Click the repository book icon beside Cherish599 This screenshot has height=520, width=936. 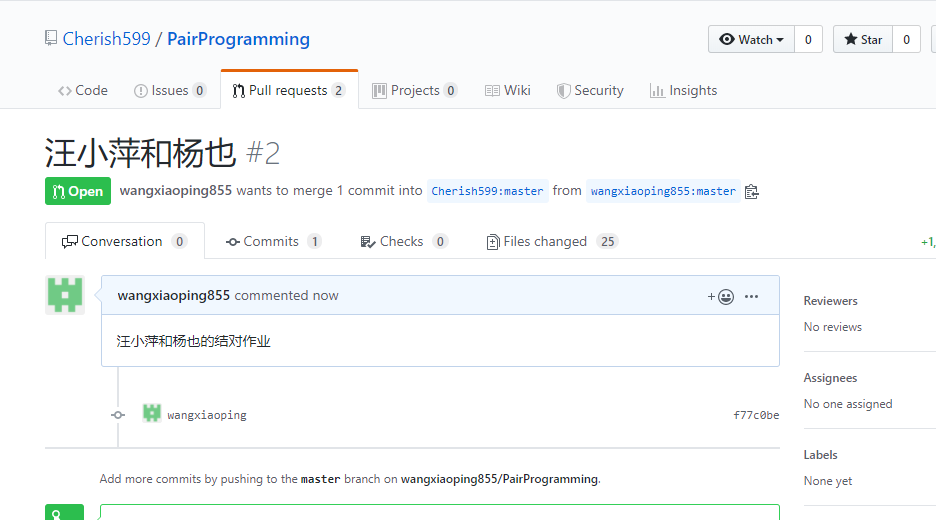click(50, 39)
